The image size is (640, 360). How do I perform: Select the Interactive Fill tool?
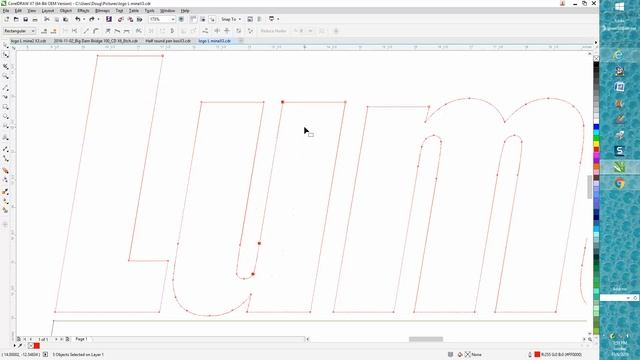[6, 201]
